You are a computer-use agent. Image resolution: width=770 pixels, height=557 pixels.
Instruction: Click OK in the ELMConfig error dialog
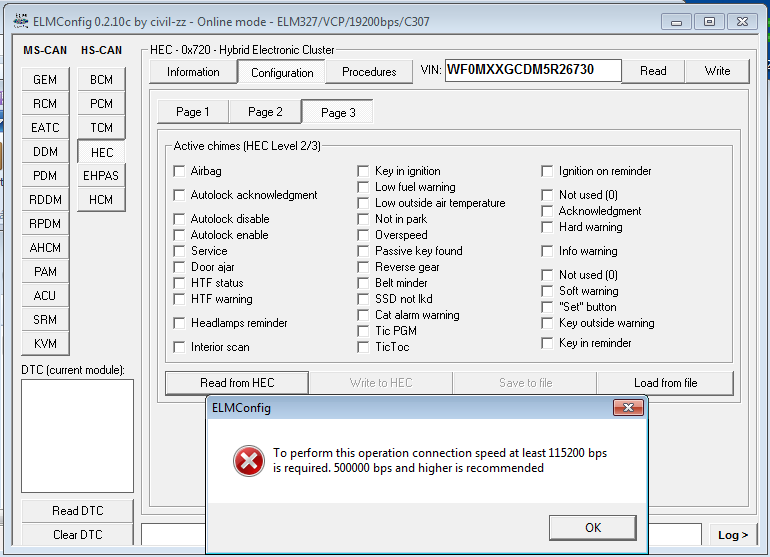point(593,527)
